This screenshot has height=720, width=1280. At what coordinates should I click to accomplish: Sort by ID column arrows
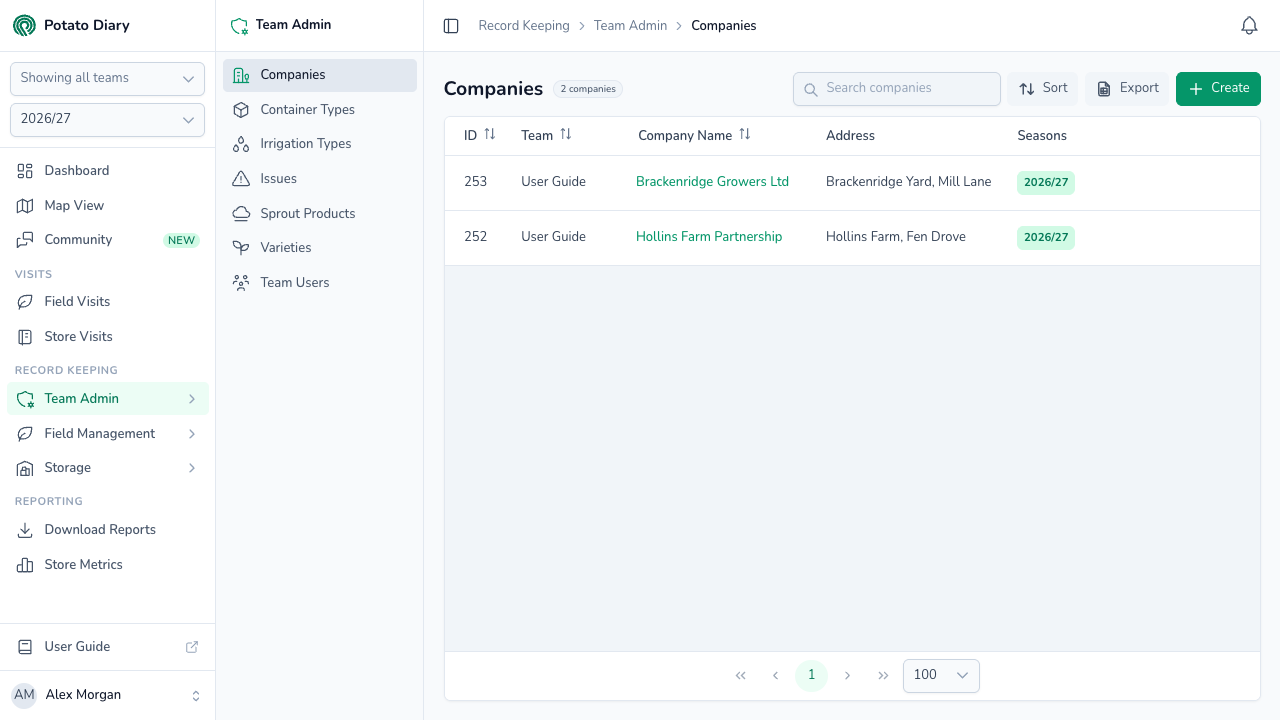tap(490, 134)
